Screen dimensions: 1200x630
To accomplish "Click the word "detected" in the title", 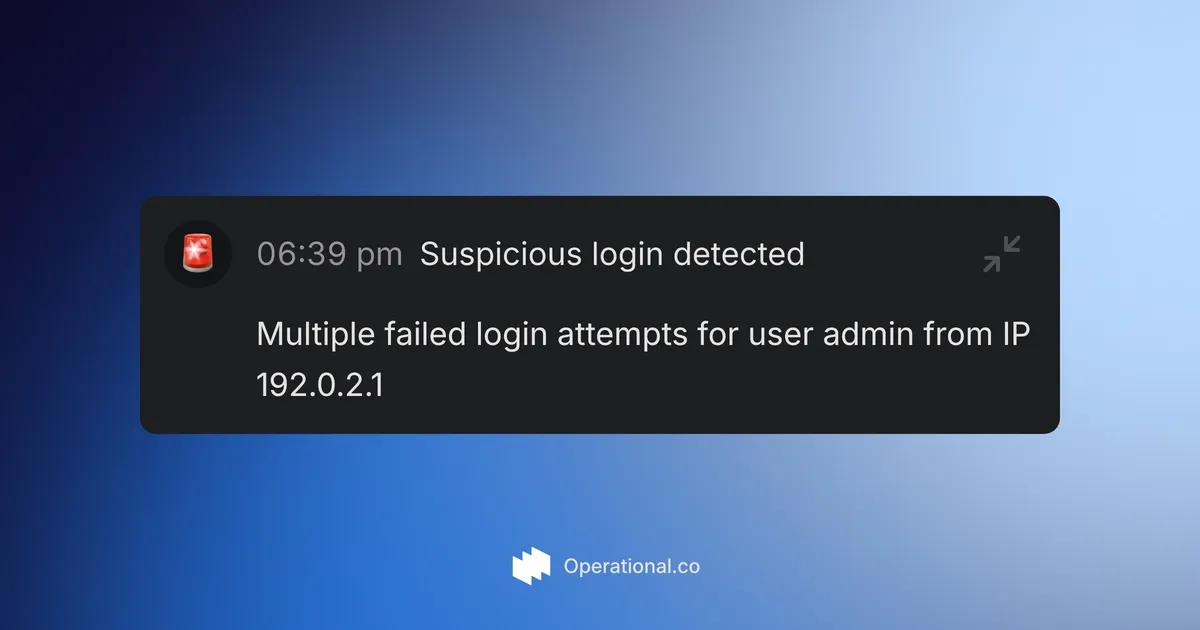I will [738, 255].
